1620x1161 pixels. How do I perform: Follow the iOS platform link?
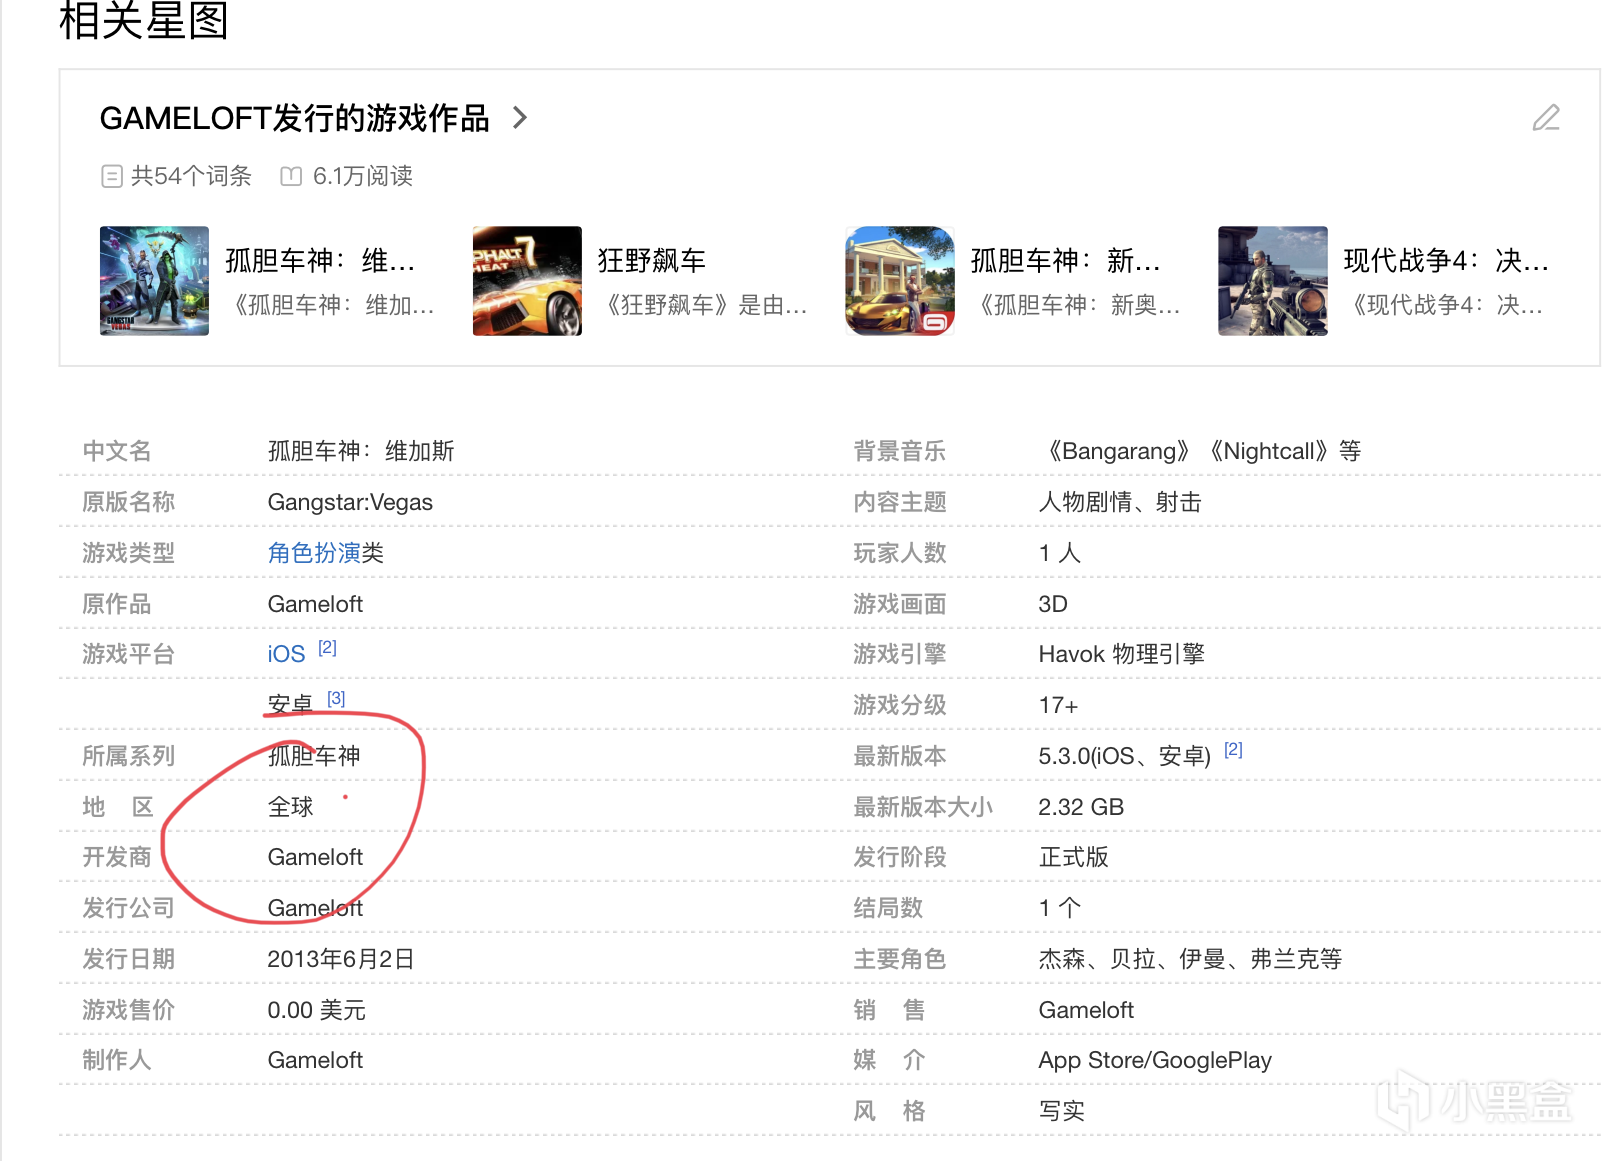coord(286,654)
